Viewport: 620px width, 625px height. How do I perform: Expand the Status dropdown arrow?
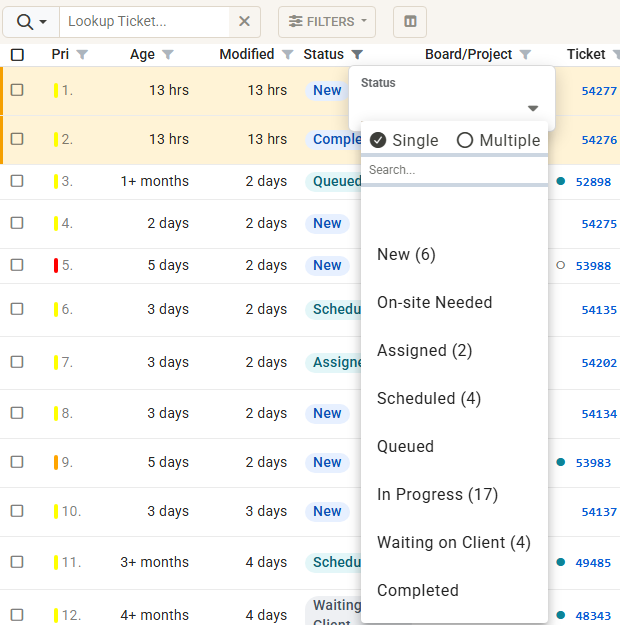click(x=533, y=108)
